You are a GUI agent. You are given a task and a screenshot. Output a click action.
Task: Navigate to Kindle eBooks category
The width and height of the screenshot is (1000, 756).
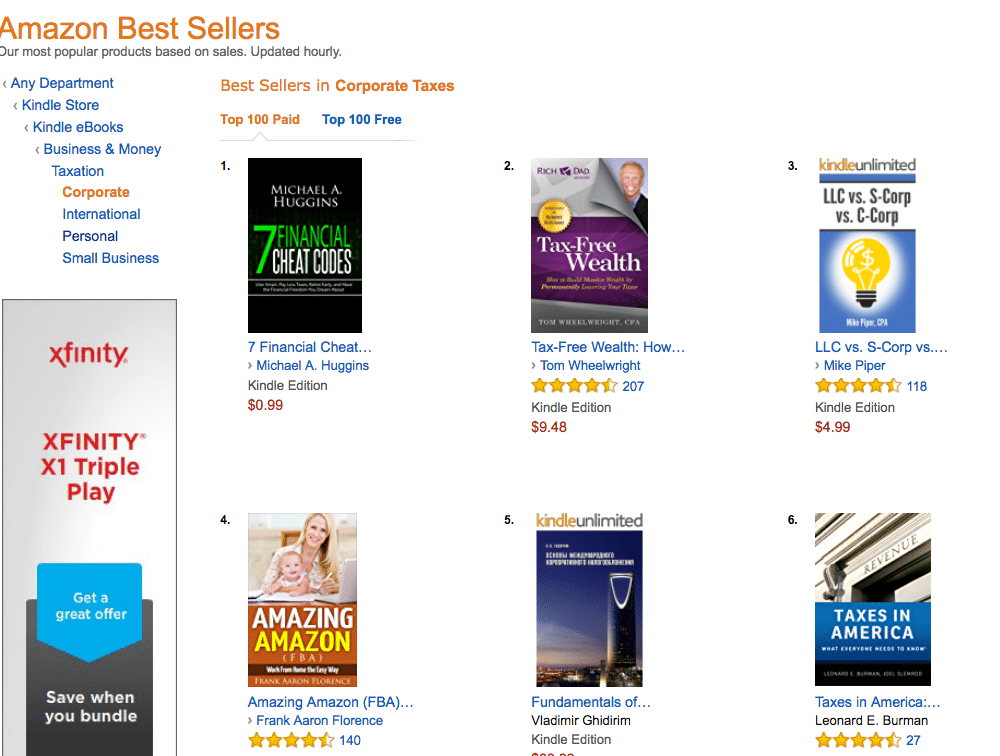click(x=78, y=127)
